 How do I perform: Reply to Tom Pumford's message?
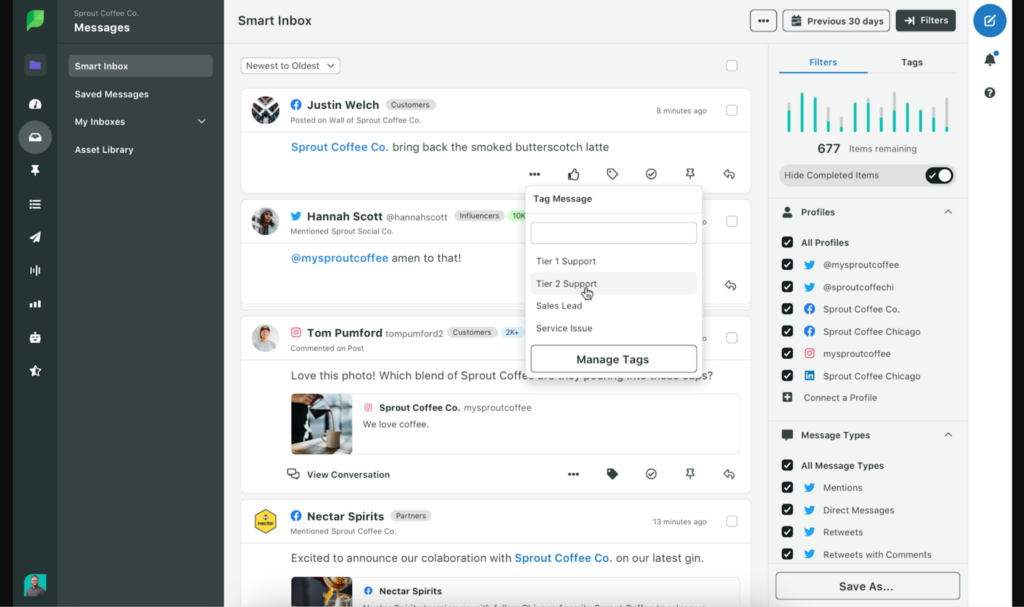(729, 474)
